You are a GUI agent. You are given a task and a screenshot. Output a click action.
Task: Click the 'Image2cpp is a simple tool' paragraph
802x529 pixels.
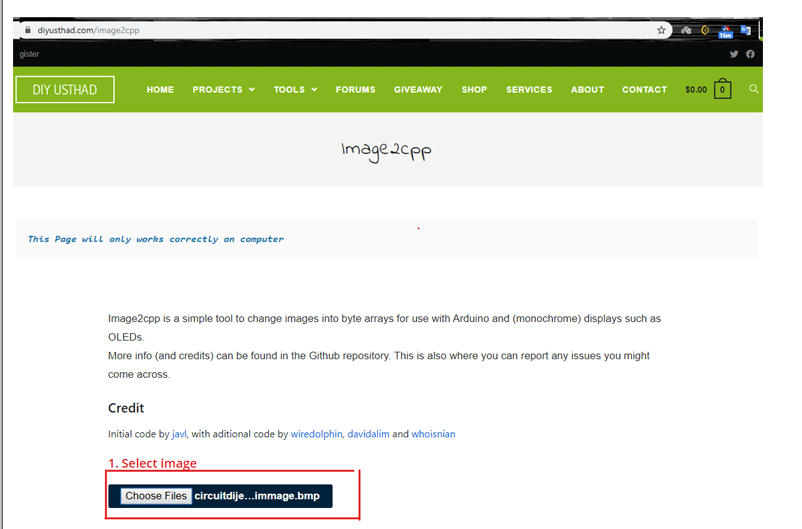pos(384,327)
